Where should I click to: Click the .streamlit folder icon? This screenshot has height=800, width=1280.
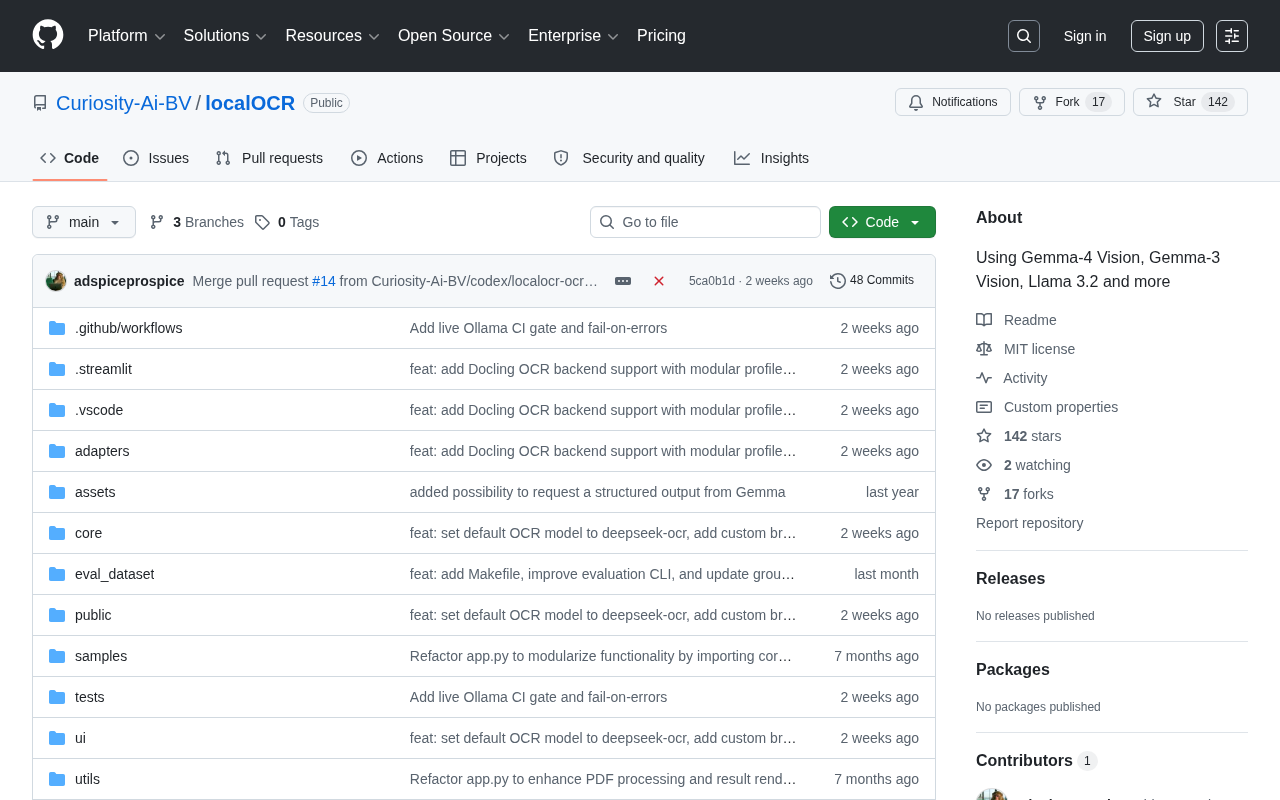57,369
